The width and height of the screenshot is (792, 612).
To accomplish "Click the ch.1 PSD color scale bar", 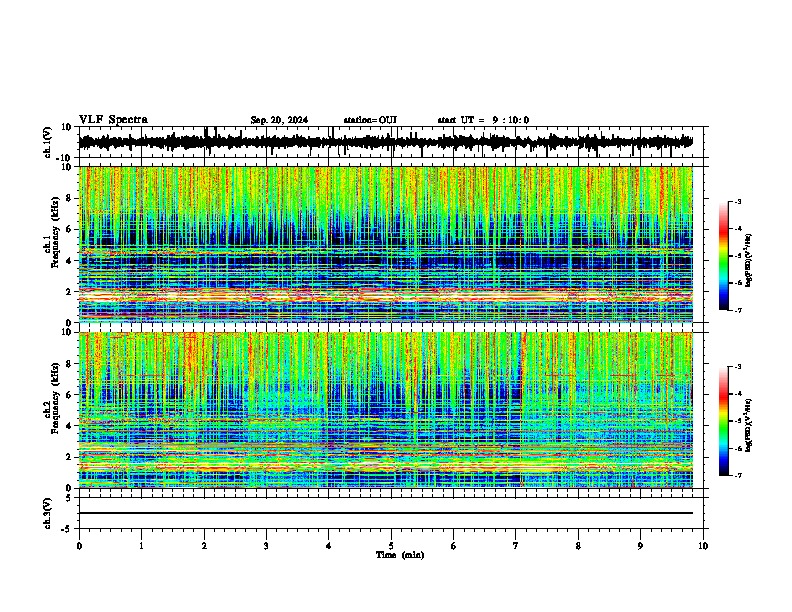I will pyautogui.click(x=723, y=256).
